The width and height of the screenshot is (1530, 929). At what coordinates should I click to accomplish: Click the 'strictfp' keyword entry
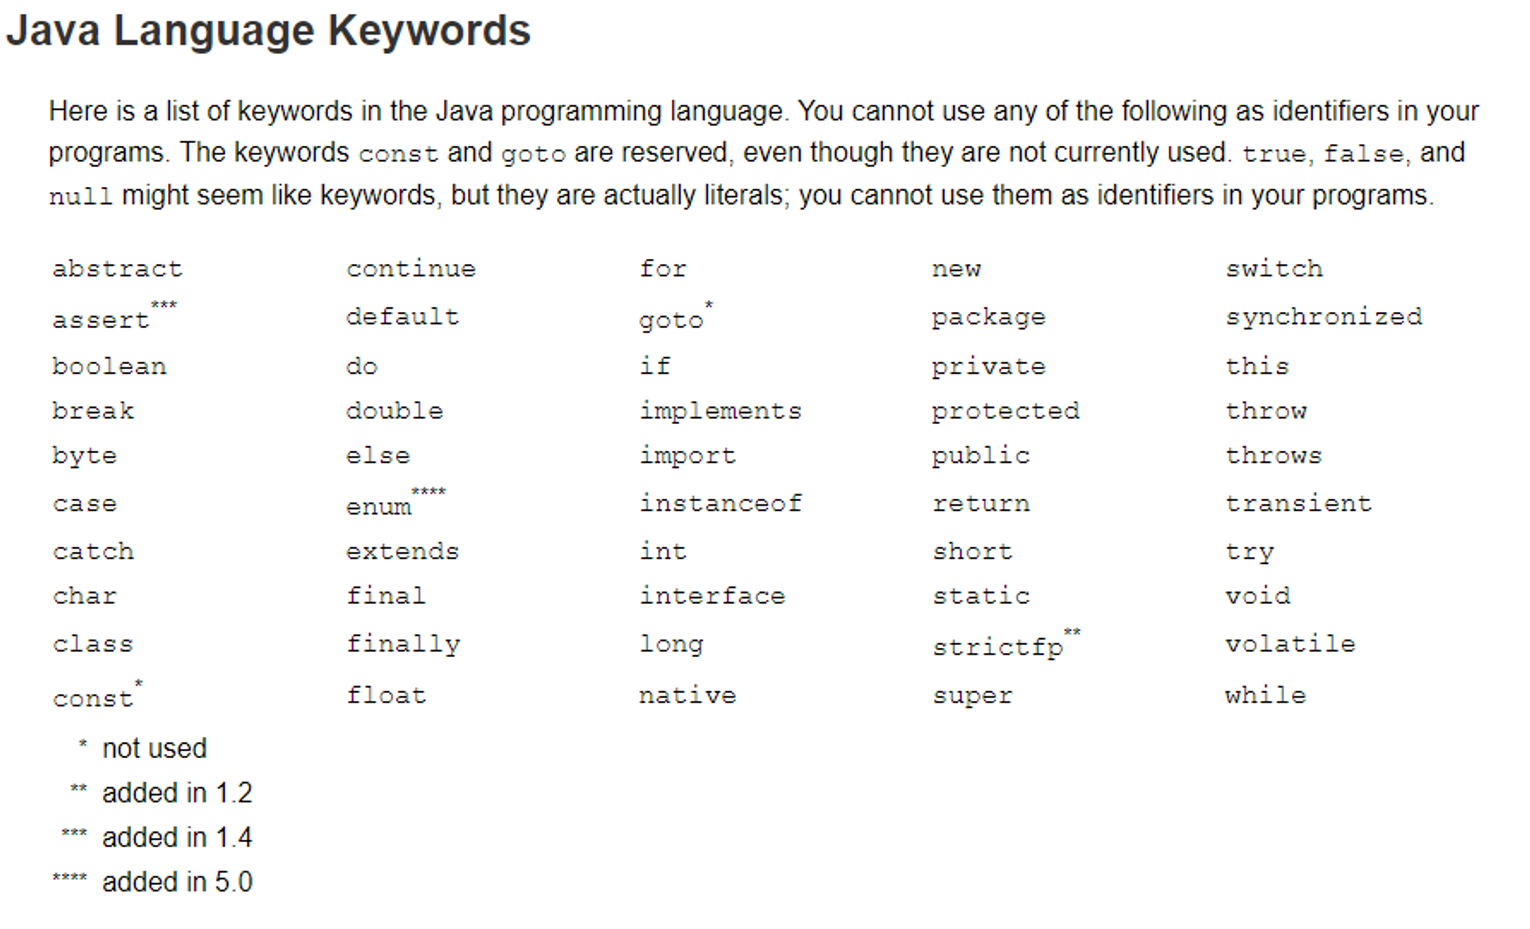[998, 648]
